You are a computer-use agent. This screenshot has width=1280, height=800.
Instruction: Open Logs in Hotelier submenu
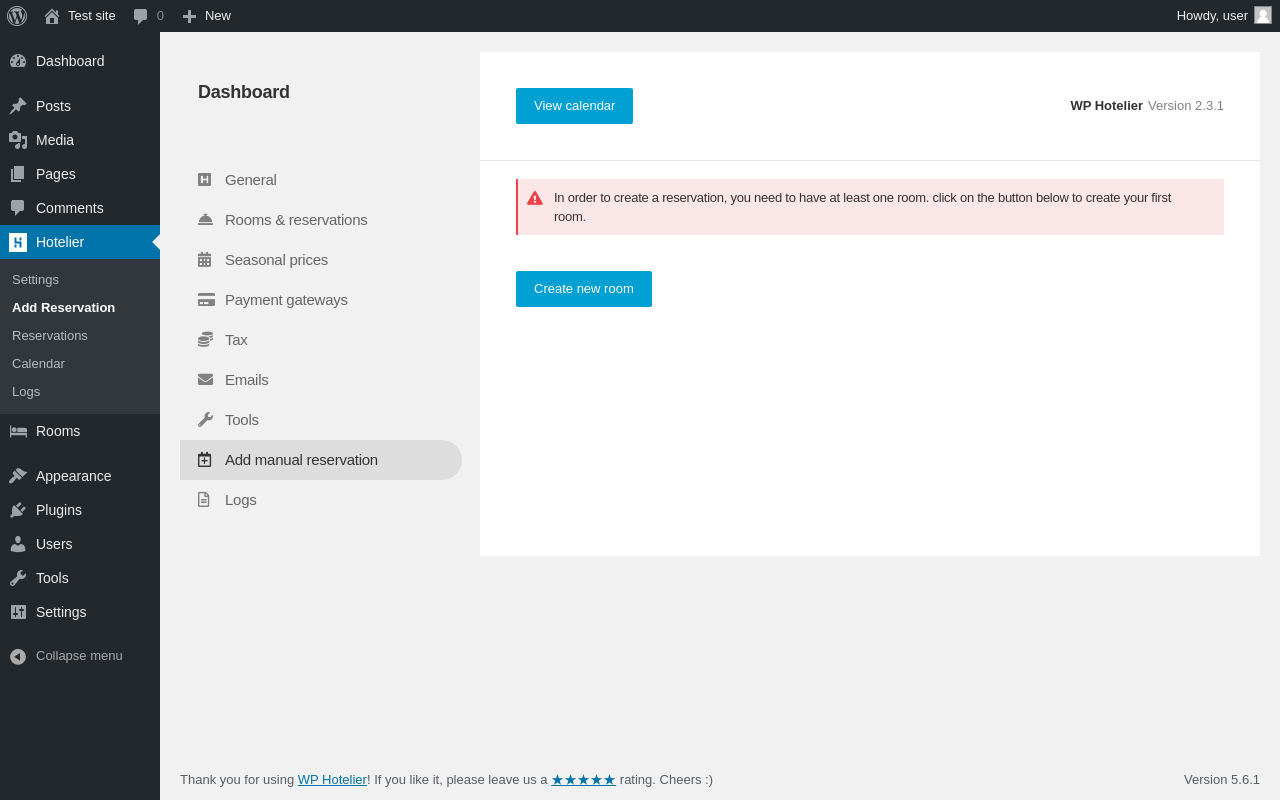point(26,392)
